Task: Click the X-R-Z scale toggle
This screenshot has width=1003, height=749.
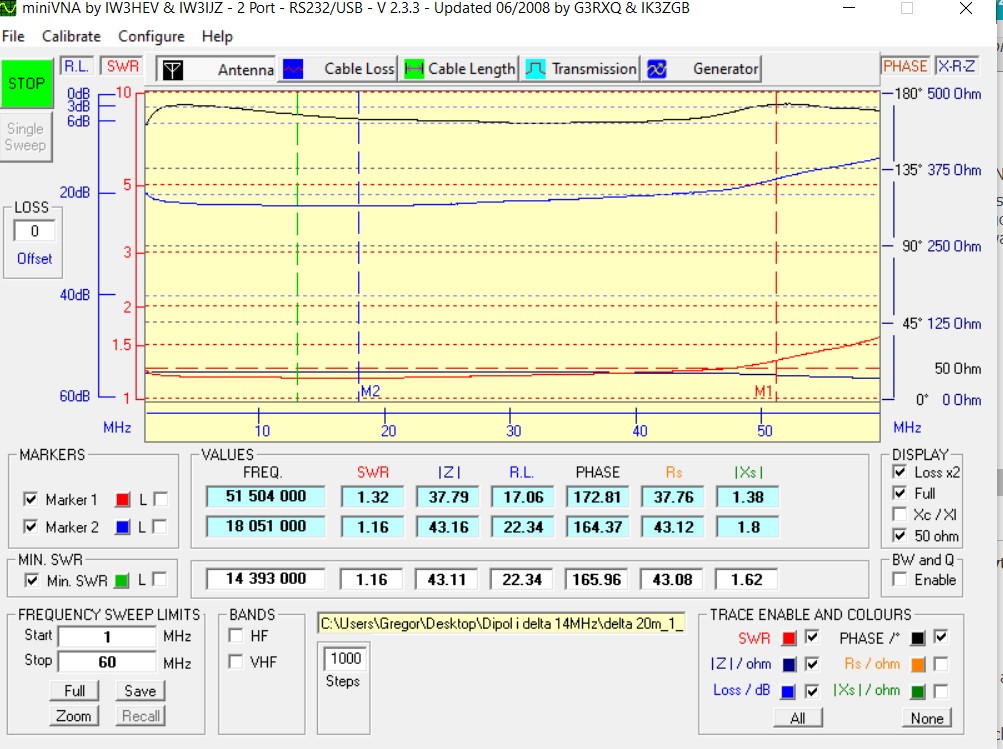Action: click(x=957, y=66)
